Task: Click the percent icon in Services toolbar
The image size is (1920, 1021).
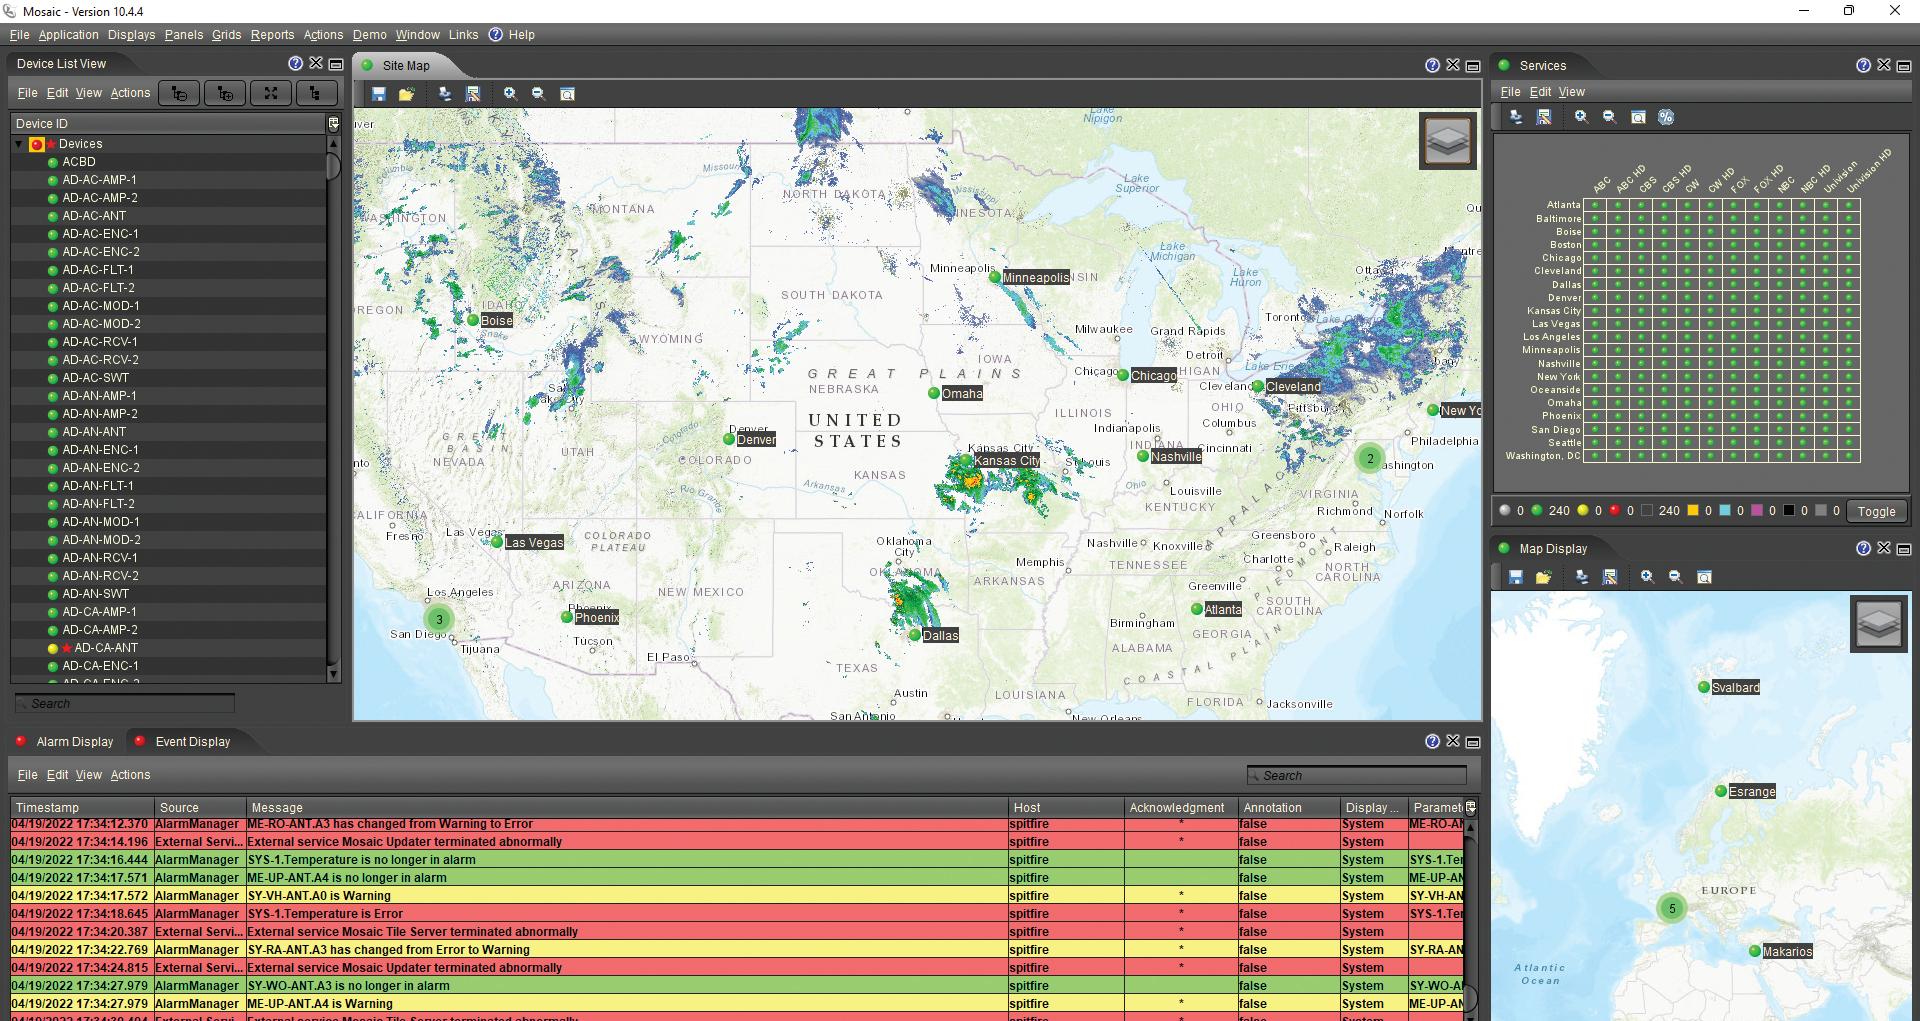Action: coord(1666,117)
